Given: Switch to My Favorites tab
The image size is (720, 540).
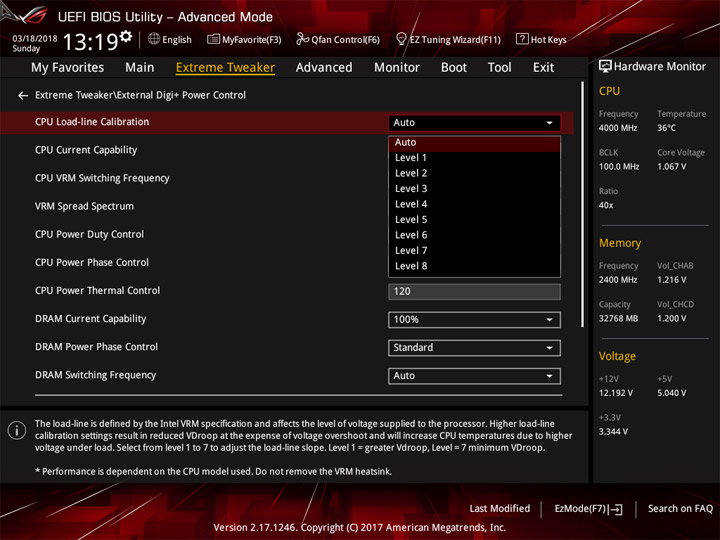Looking at the screenshot, I should coord(68,68).
